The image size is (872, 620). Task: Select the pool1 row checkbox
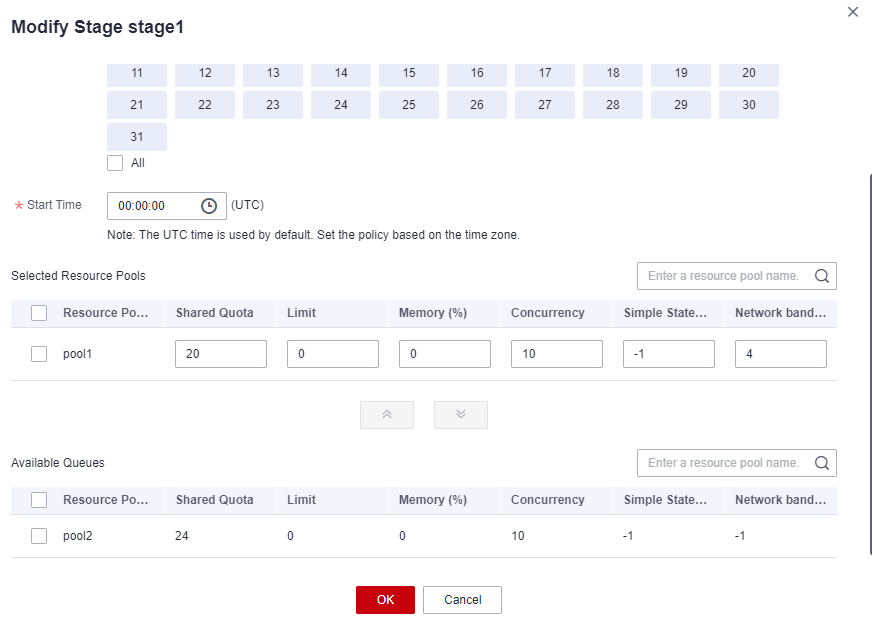(39, 354)
